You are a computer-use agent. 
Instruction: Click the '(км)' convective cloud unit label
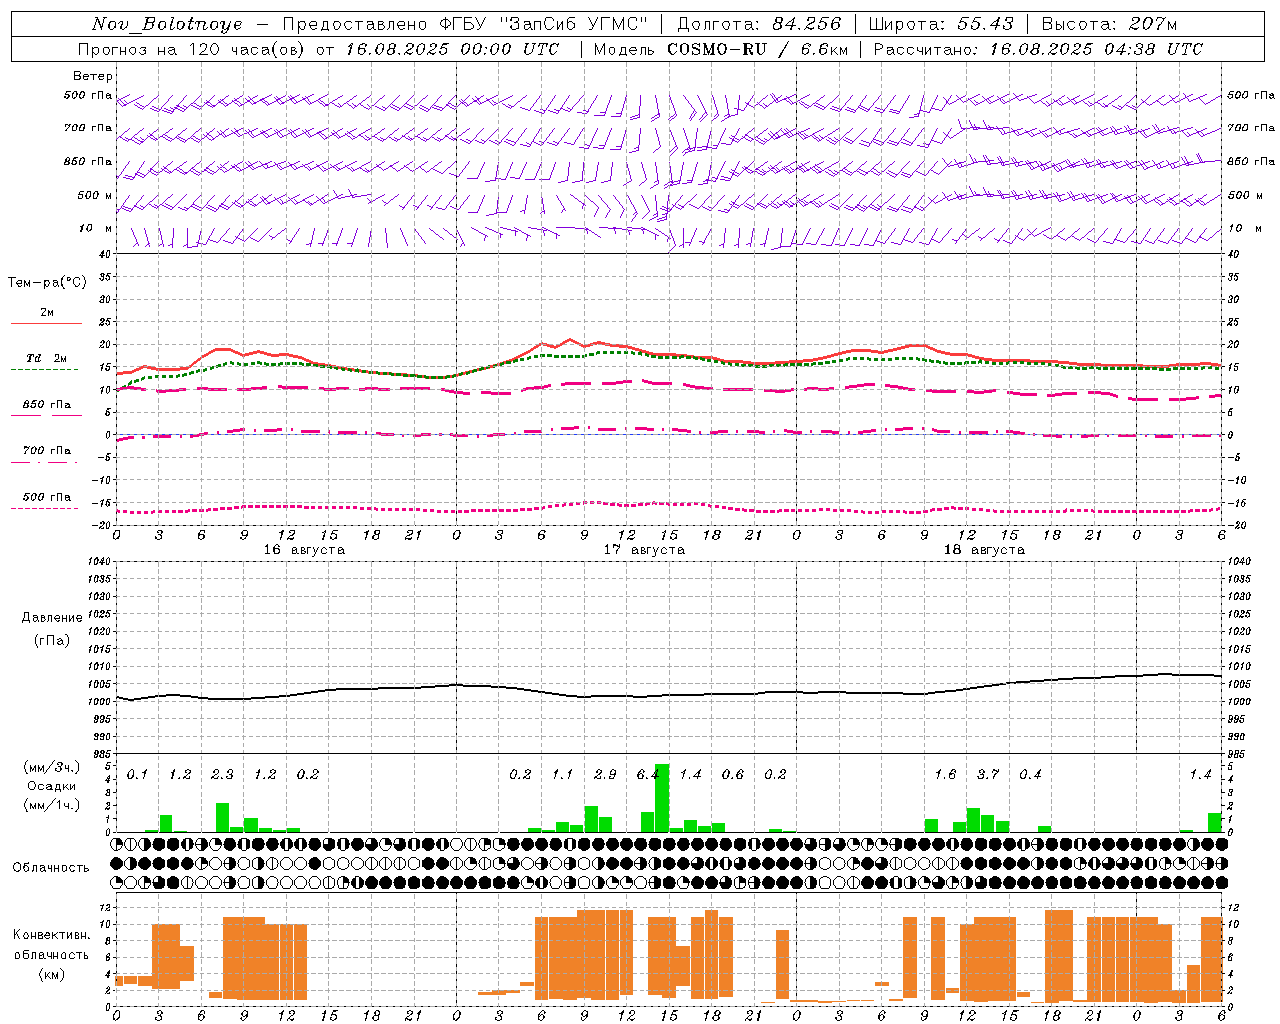tap(51, 974)
